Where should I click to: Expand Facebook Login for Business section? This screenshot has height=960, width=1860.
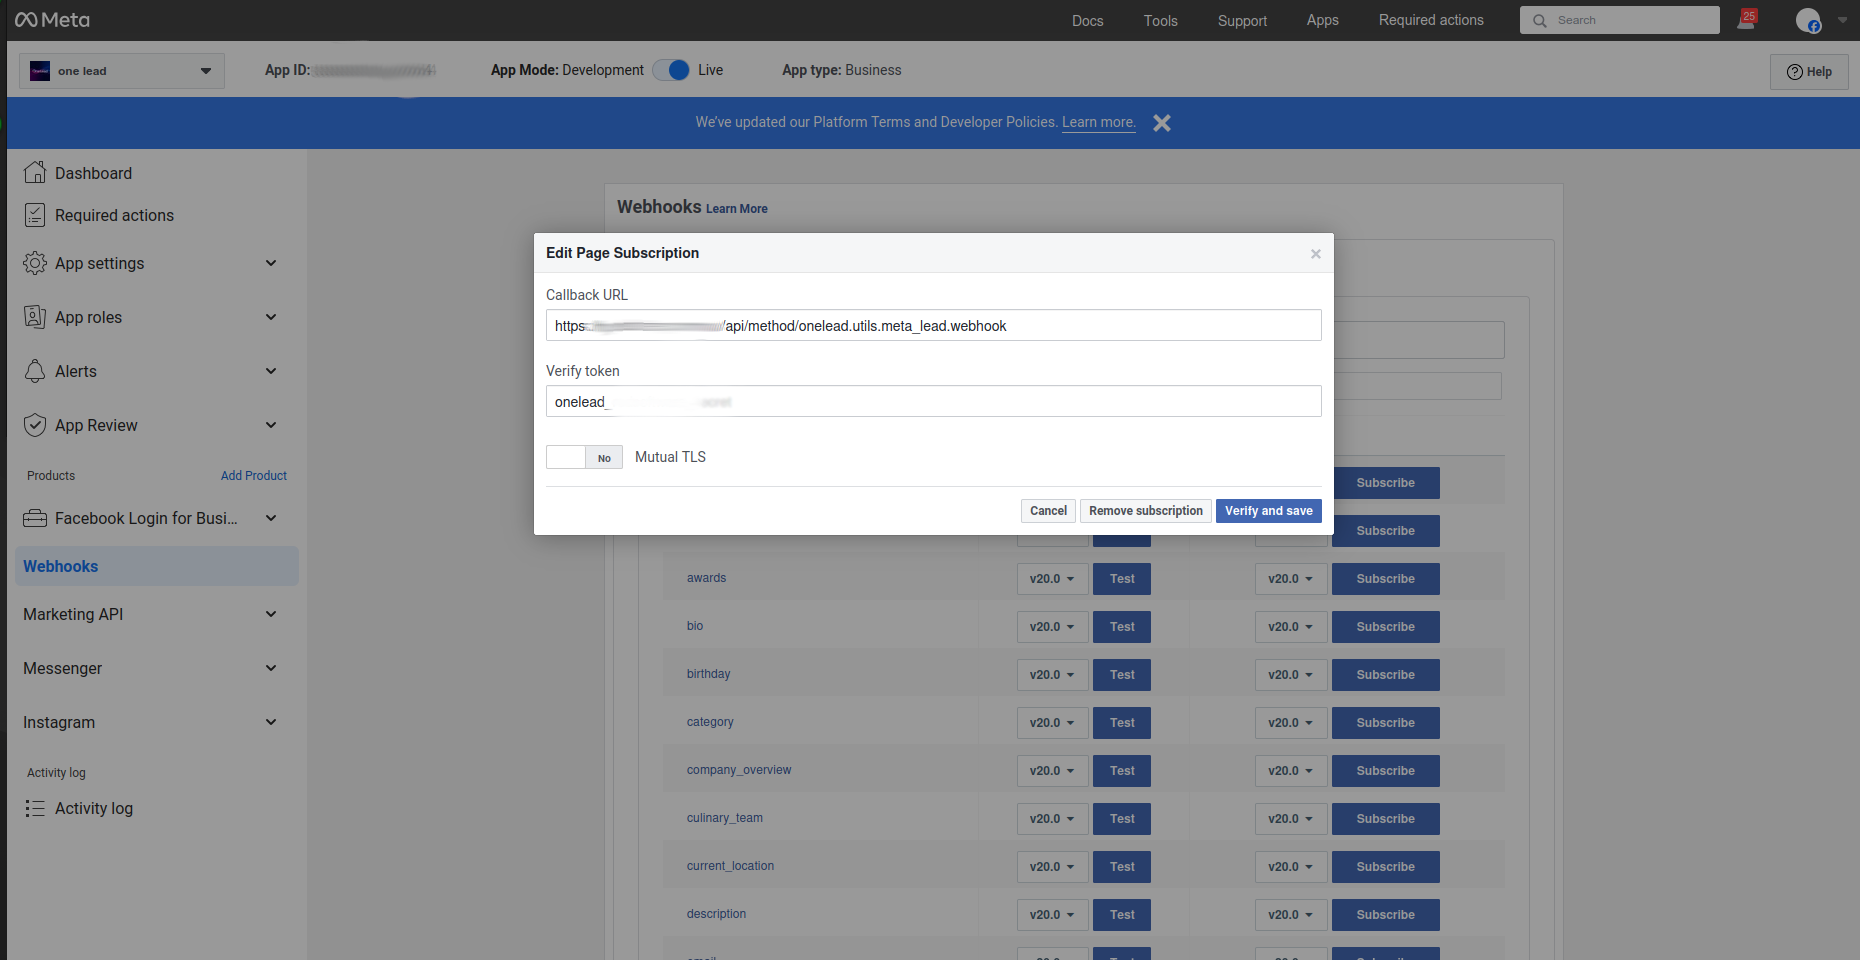pyautogui.click(x=271, y=518)
